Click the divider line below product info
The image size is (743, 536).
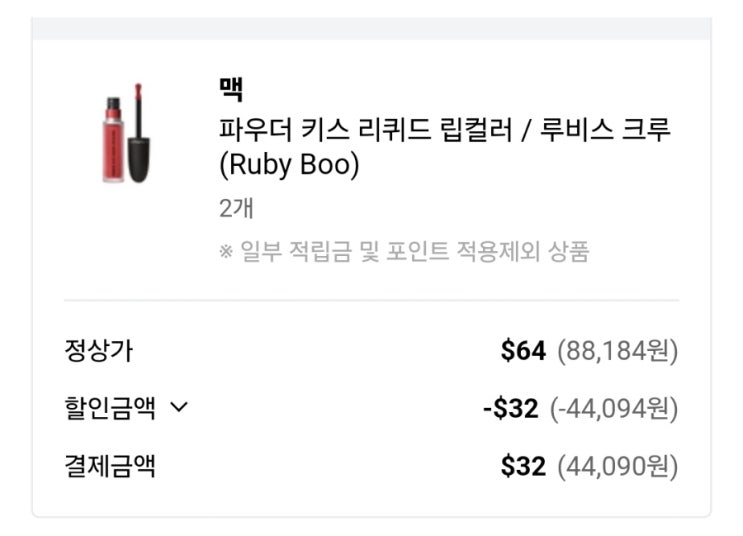coord(371,300)
